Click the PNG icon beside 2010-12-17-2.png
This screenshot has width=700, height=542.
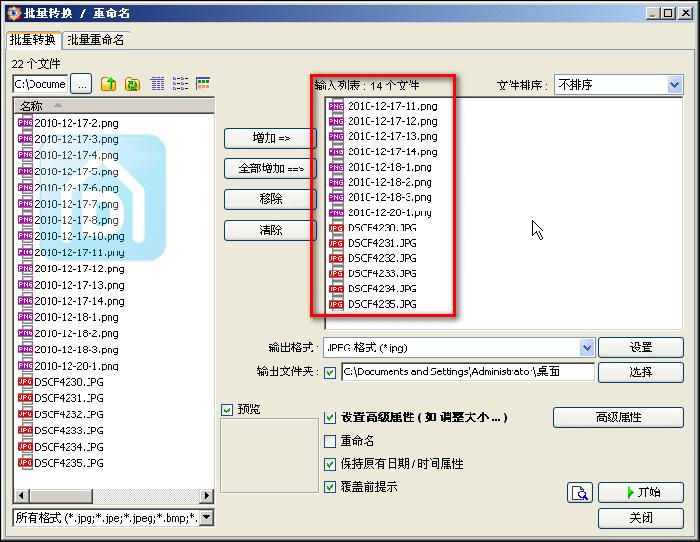[x=25, y=122]
